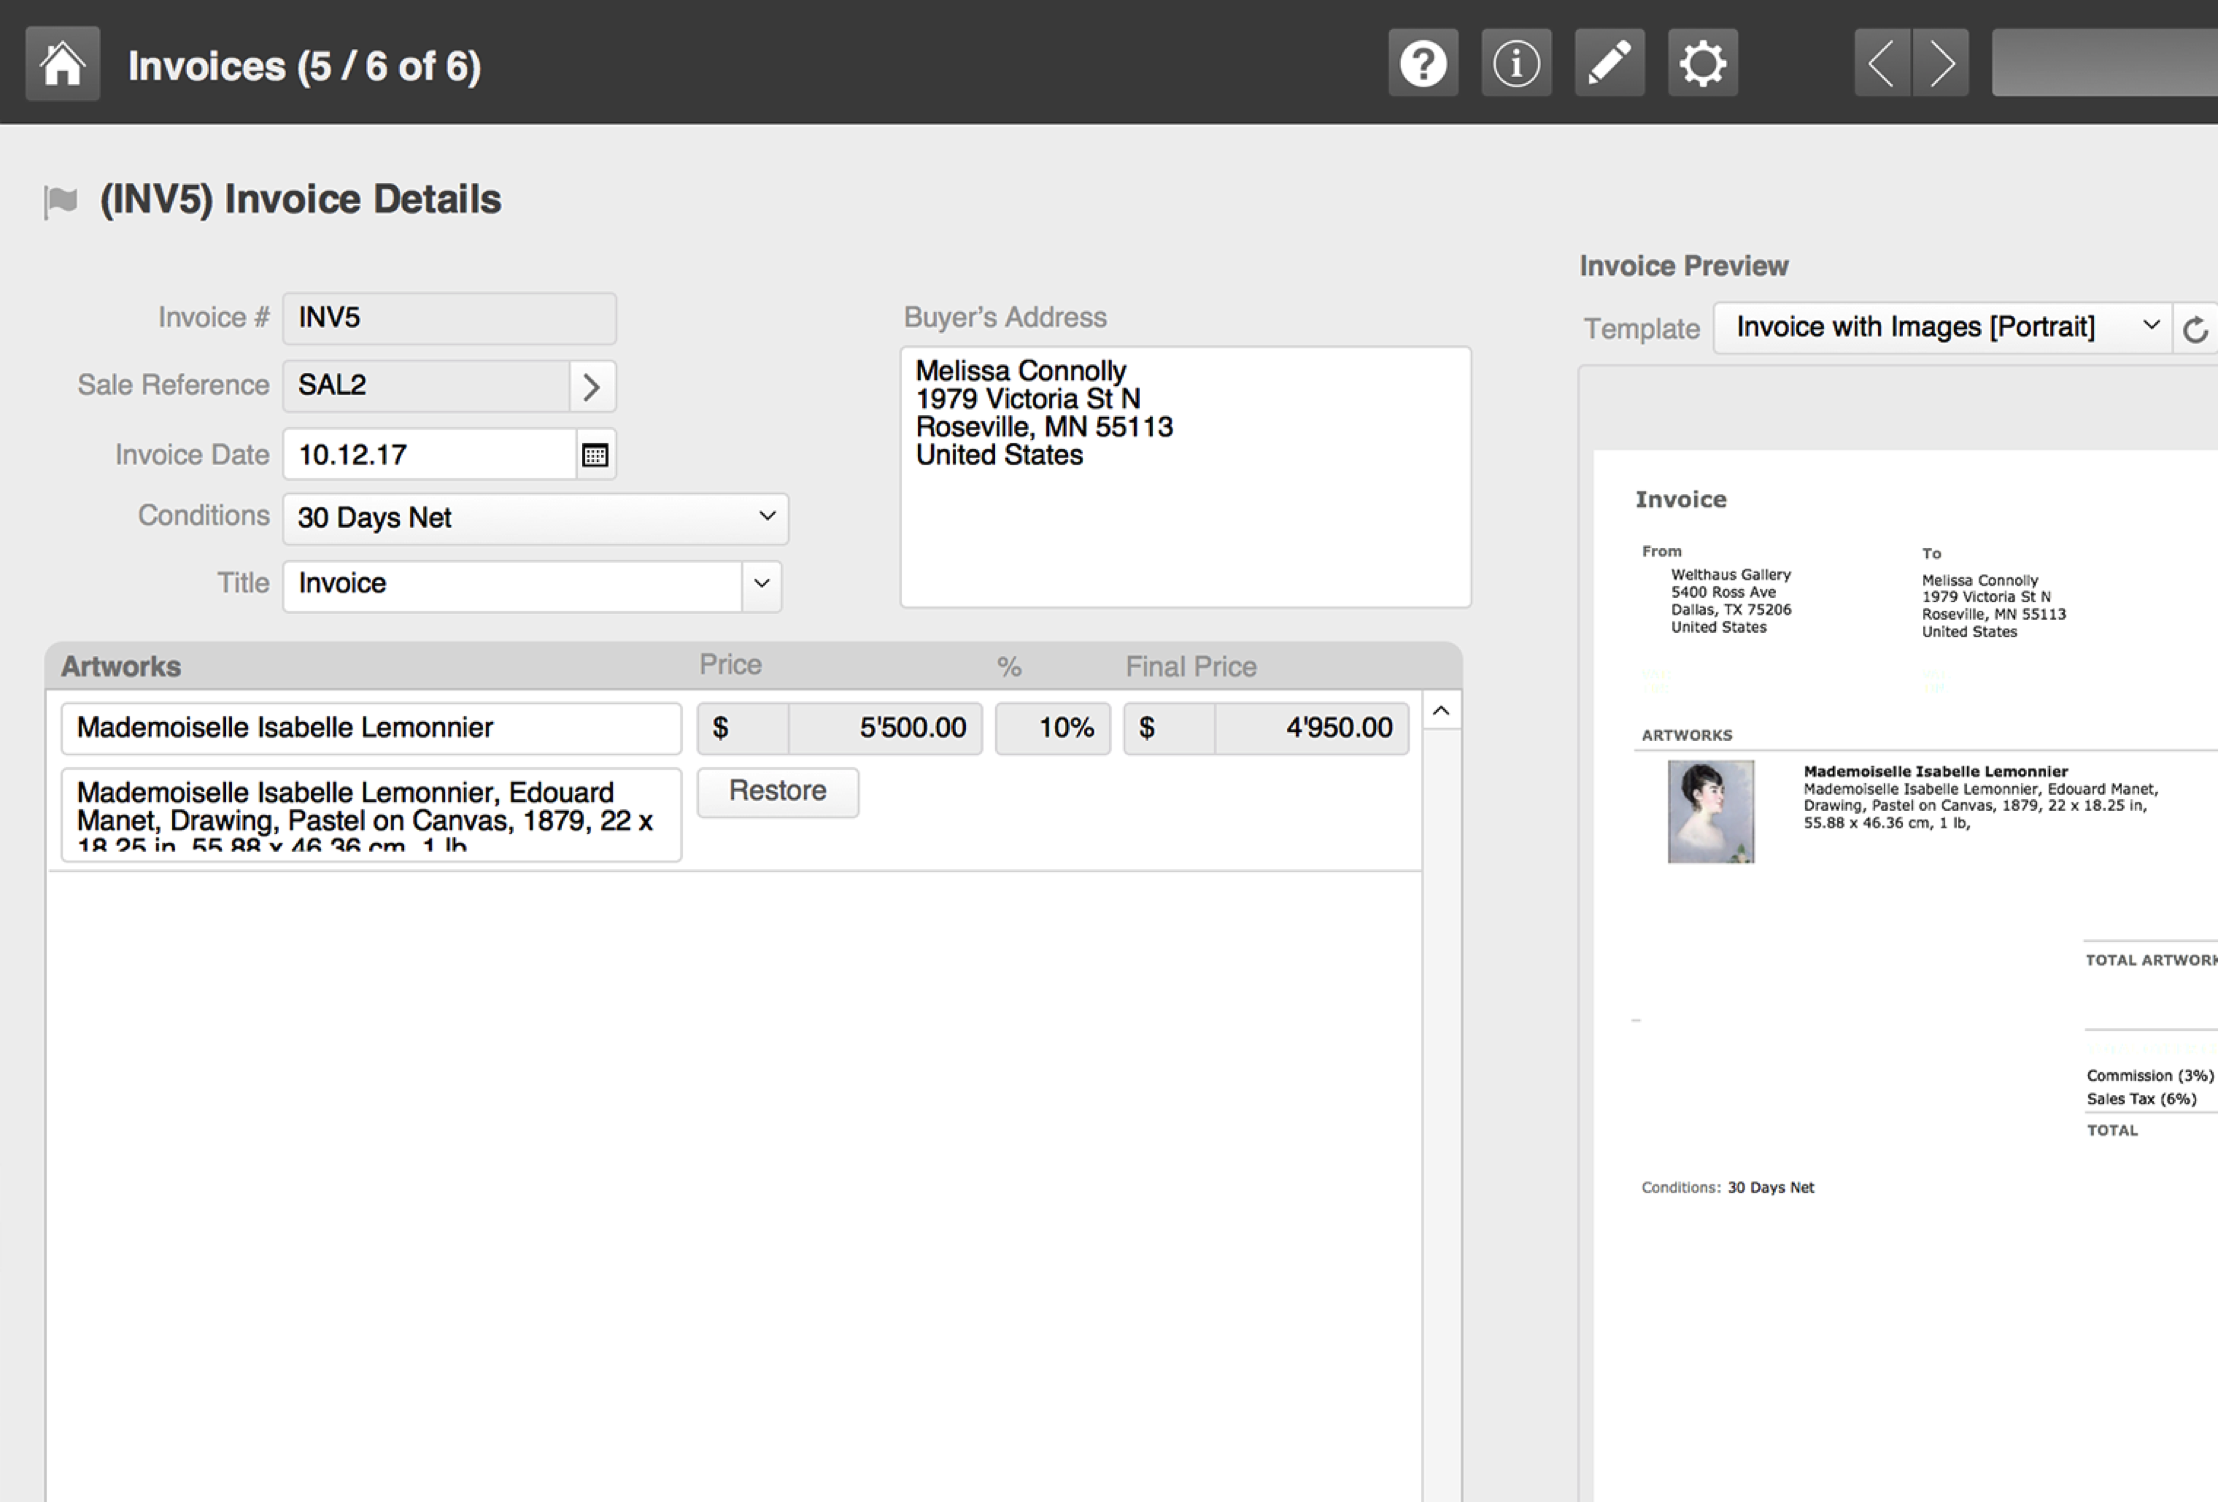Toggle the flag next to Invoice Details
This screenshot has width=2218, height=1502.
click(61, 201)
